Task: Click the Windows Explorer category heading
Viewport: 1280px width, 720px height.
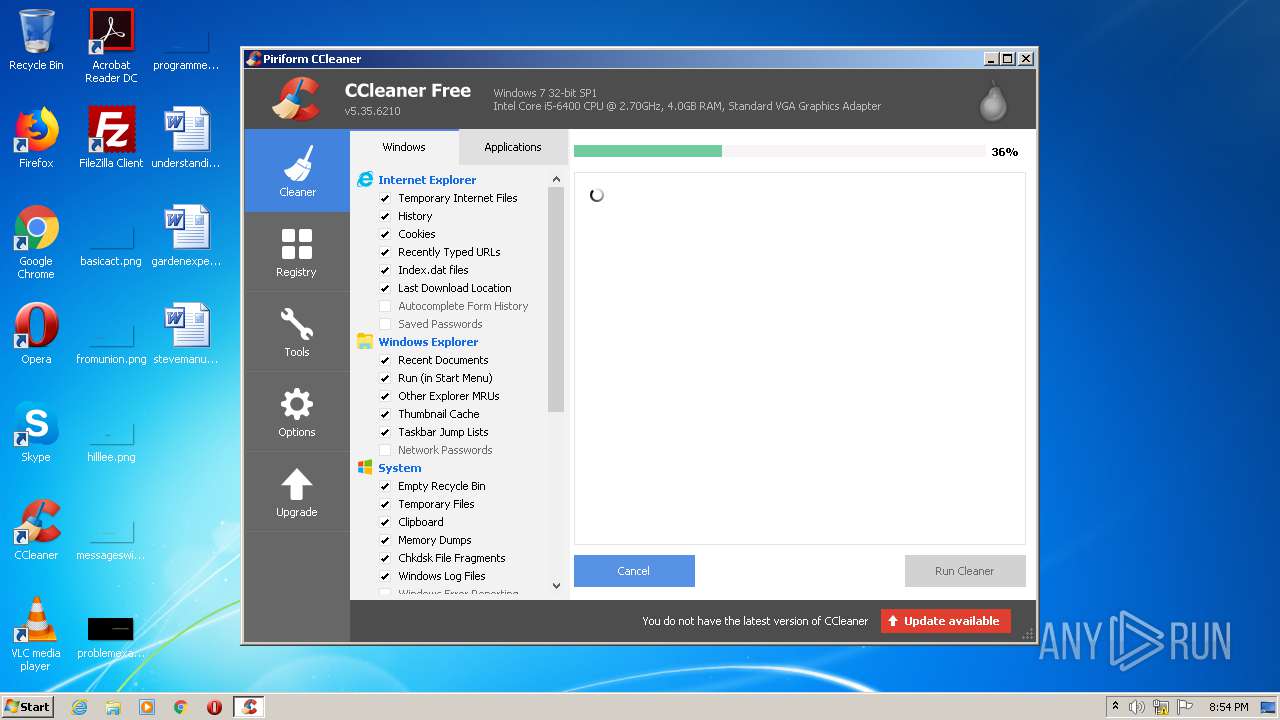Action: tap(428, 342)
